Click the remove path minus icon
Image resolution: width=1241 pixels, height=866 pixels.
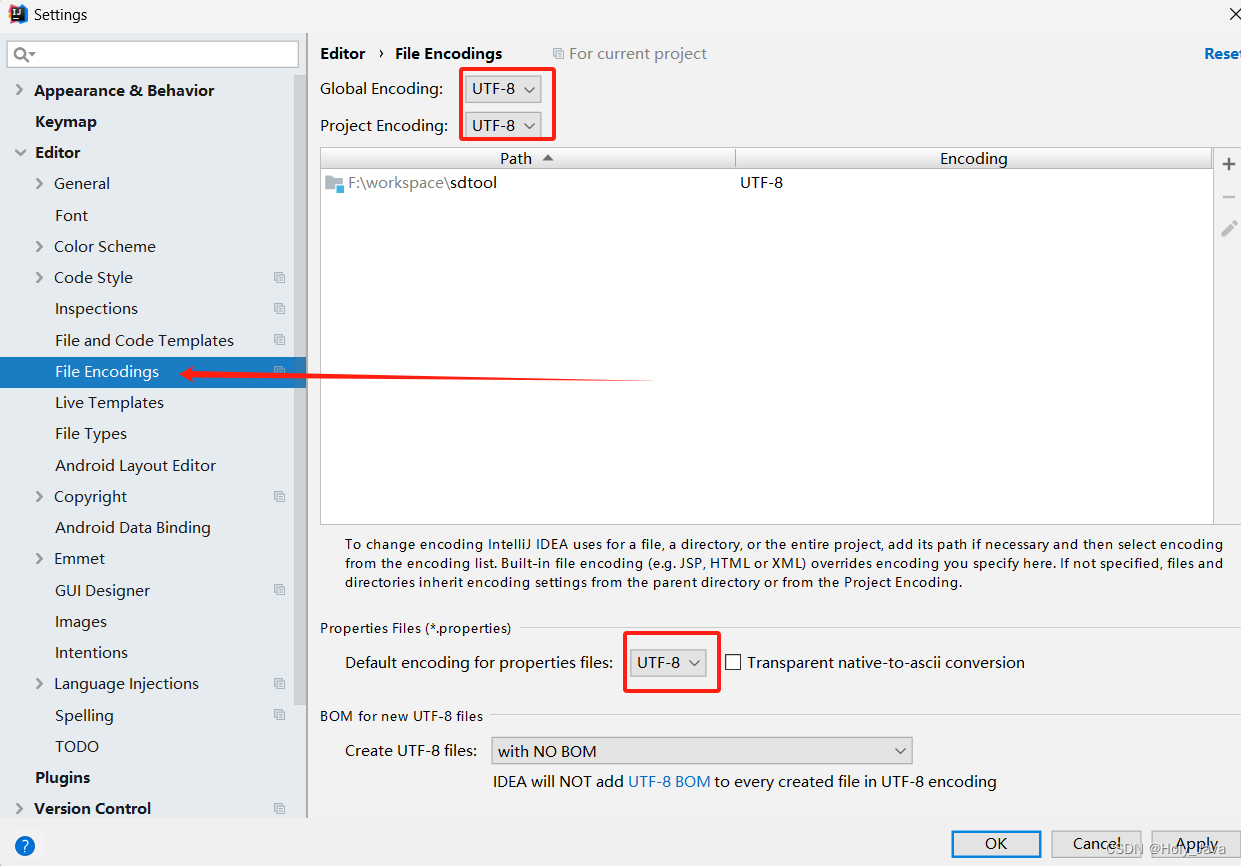[x=1229, y=197]
